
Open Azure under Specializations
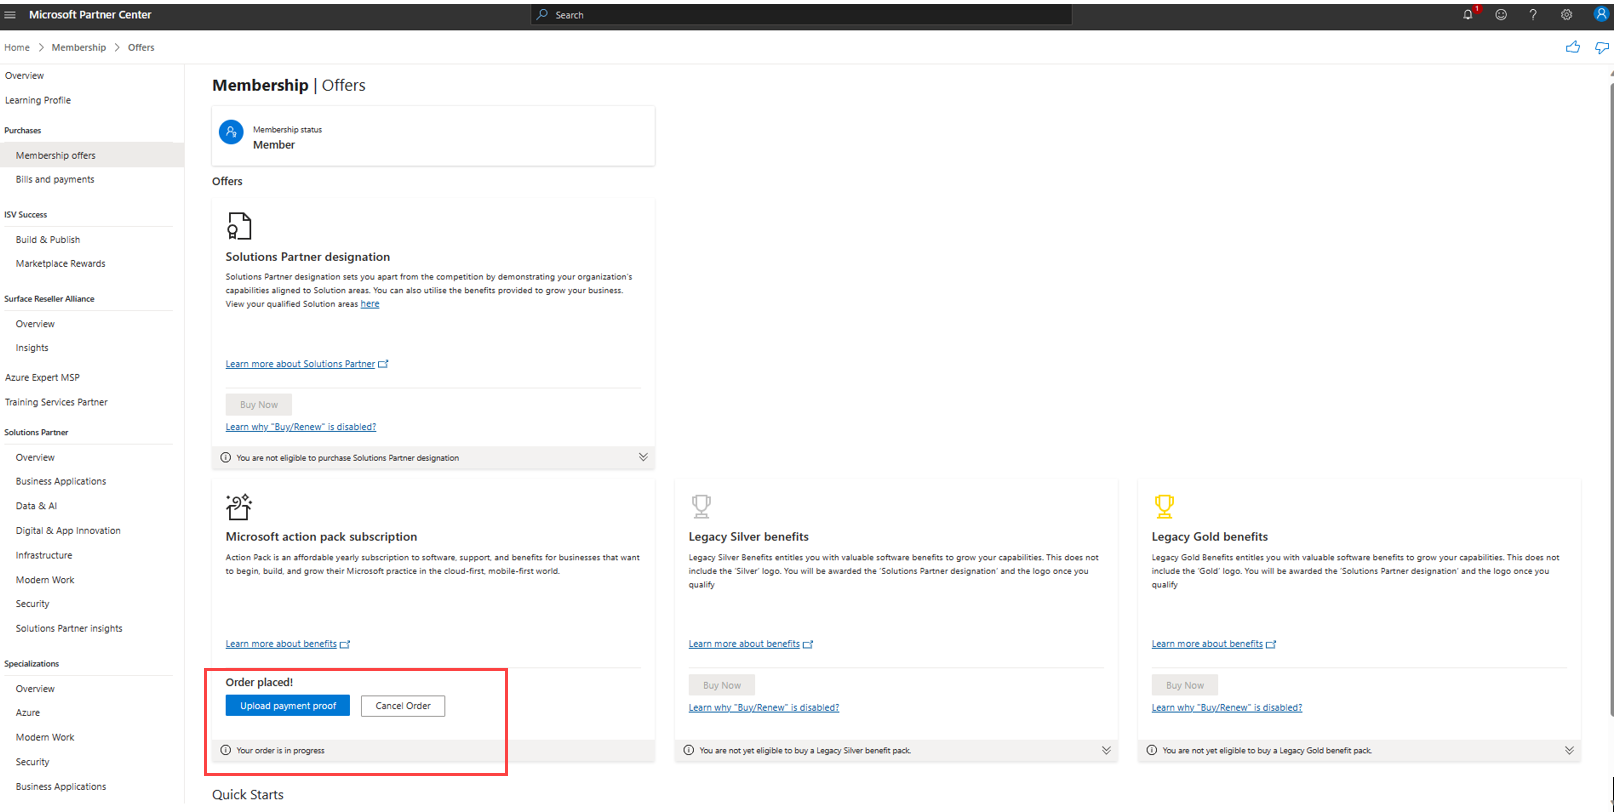click(x=28, y=713)
